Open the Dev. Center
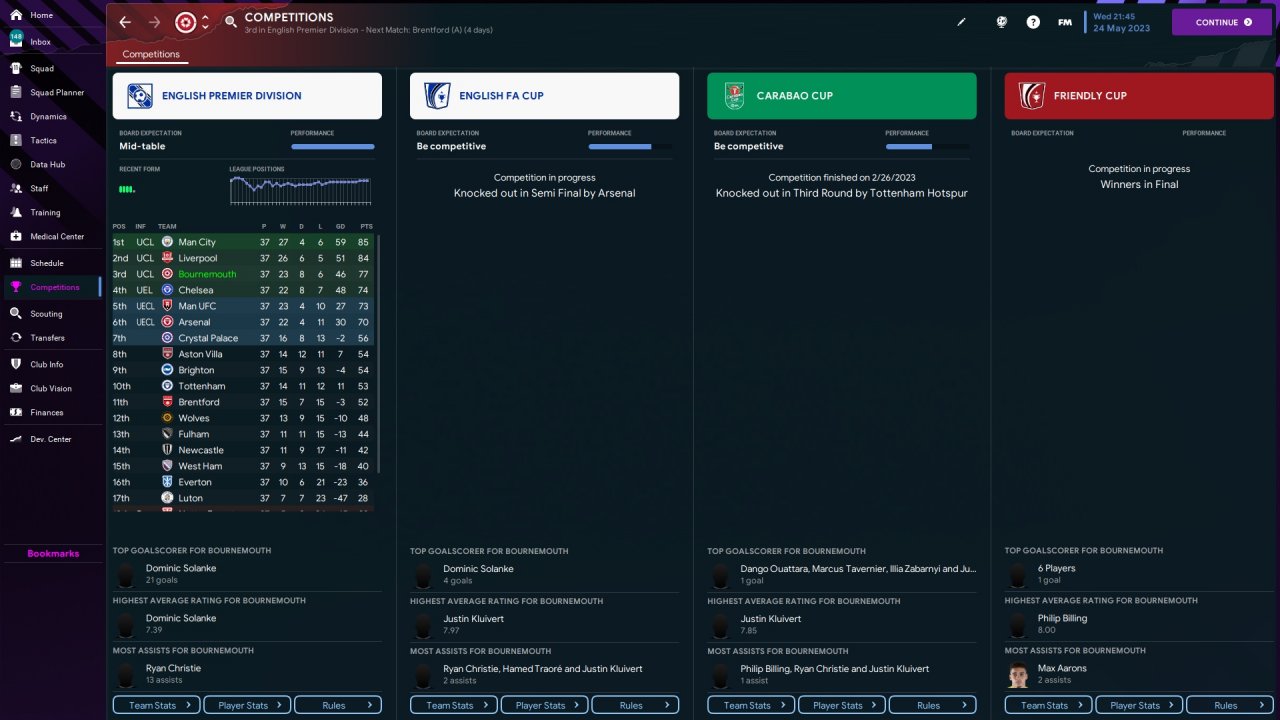This screenshot has height=720, width=1280. [50, 439]
